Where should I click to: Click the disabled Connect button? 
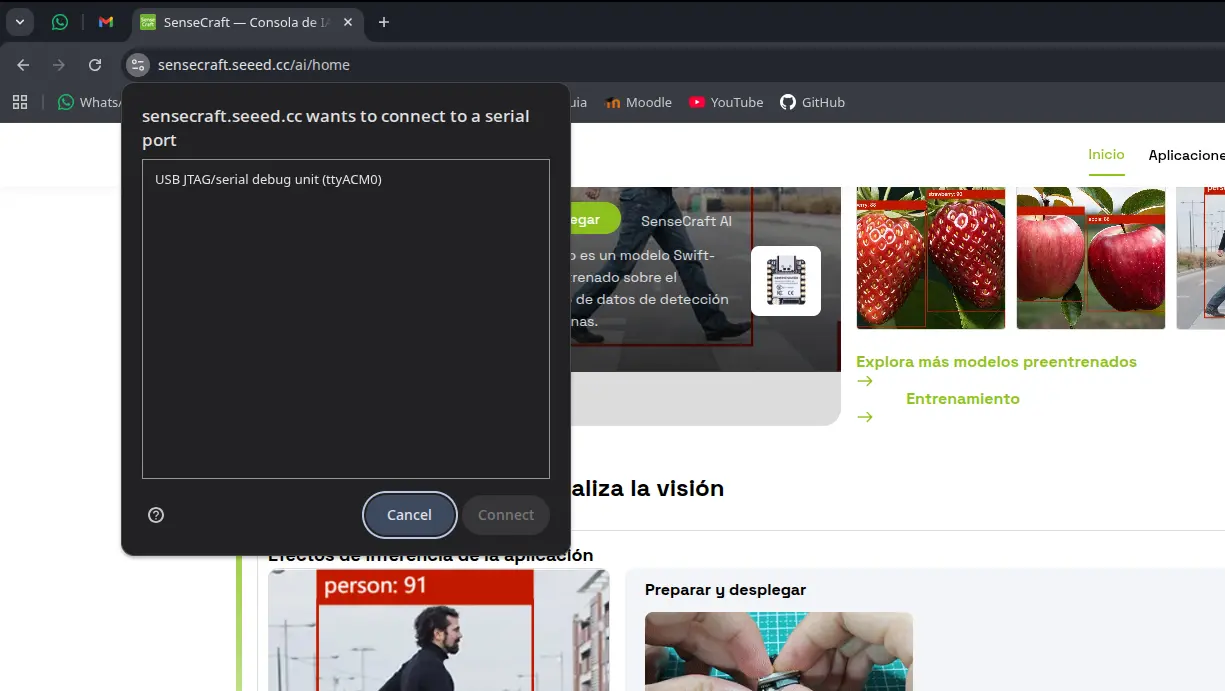(x=506, y=515)
